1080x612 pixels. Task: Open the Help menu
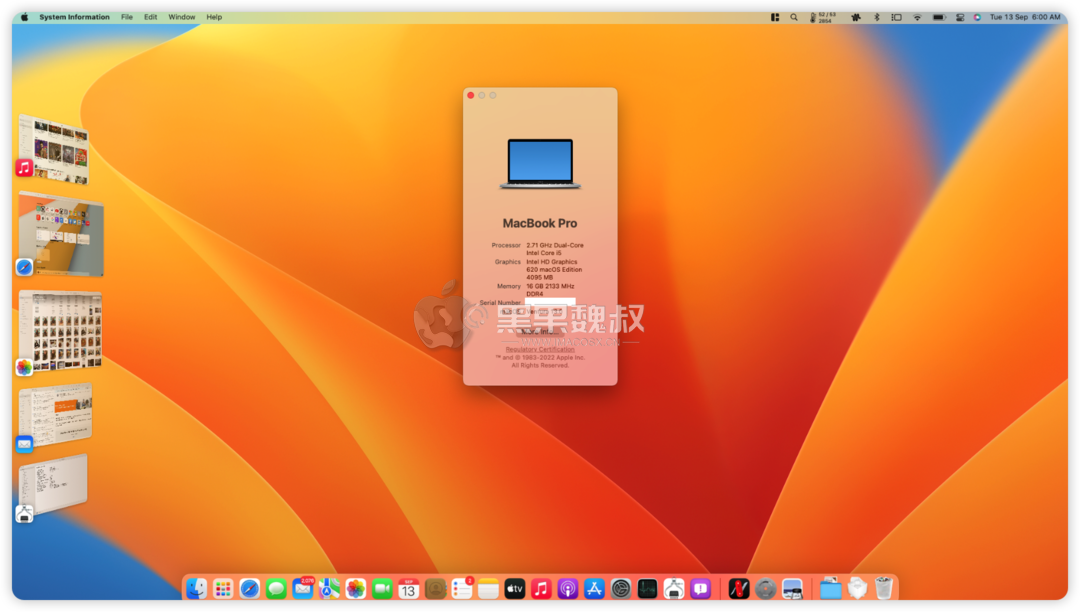tap(214, 17)
